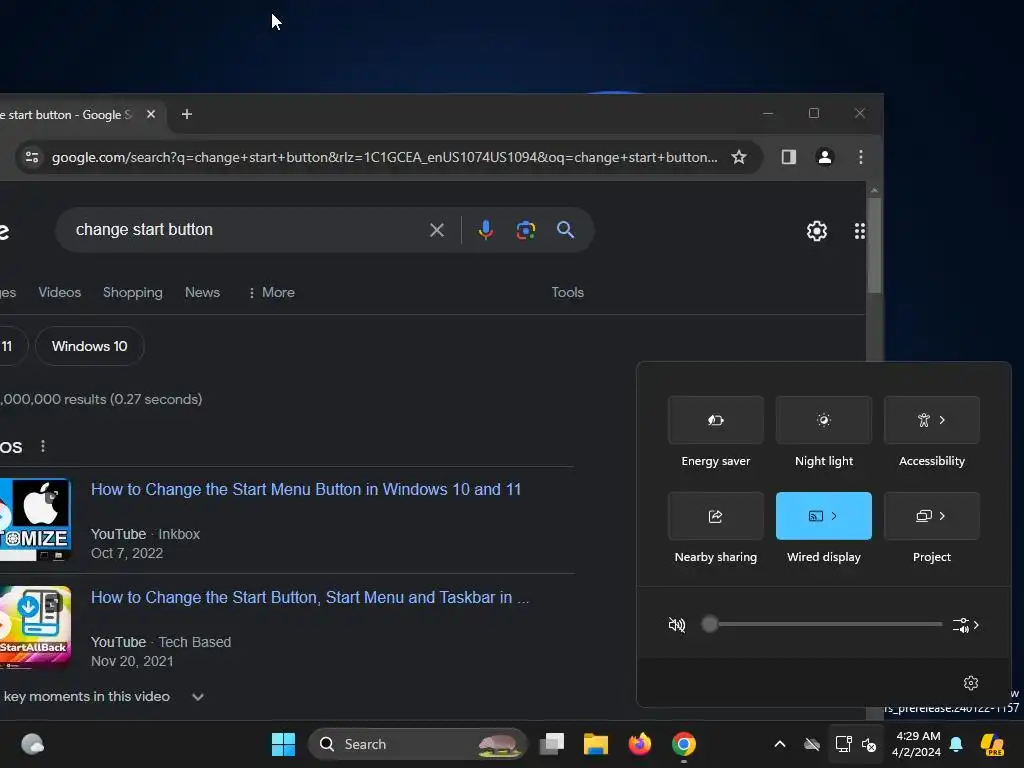Open the sound output selector beside the slider
This screenshot has height=768, width=1024.
click(x=966, y=625)
